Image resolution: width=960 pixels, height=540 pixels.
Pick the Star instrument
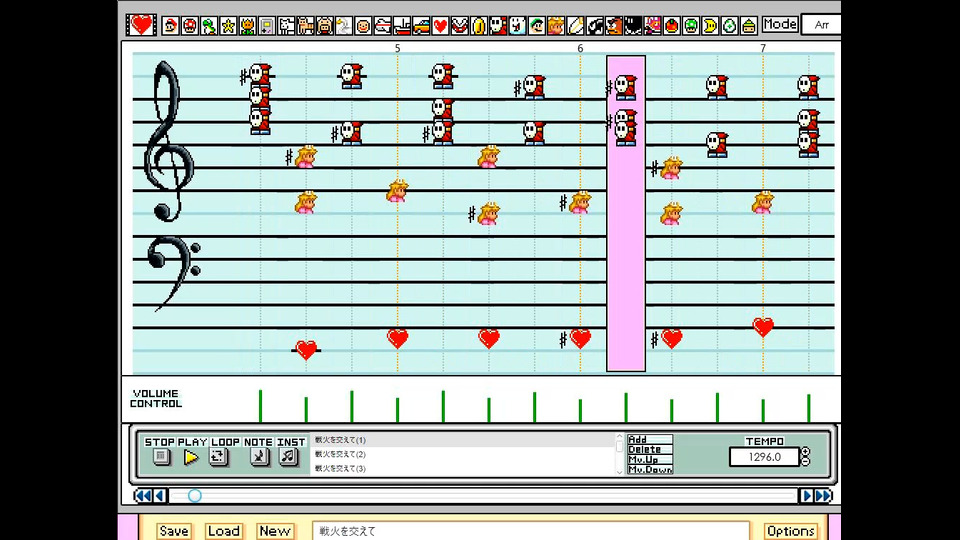click(228, 26)
